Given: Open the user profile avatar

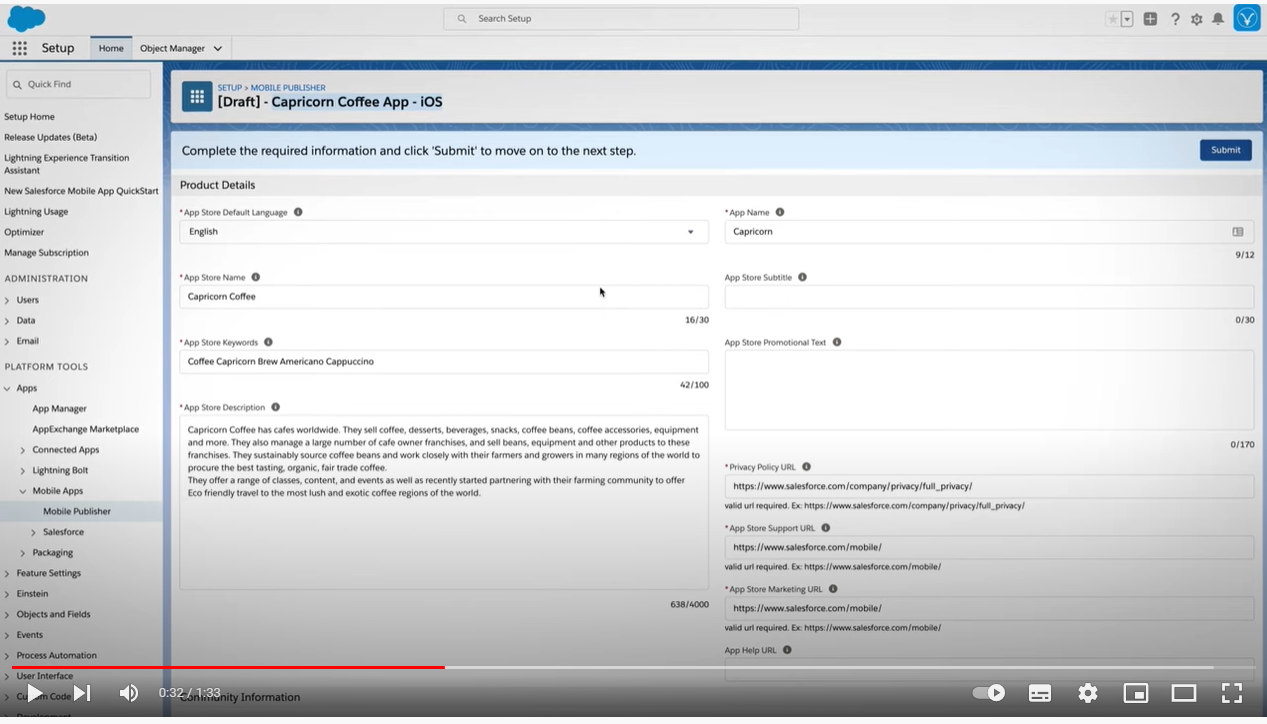Looking at the screenshot, I should pyautogui.click(x=1247, y=18).
